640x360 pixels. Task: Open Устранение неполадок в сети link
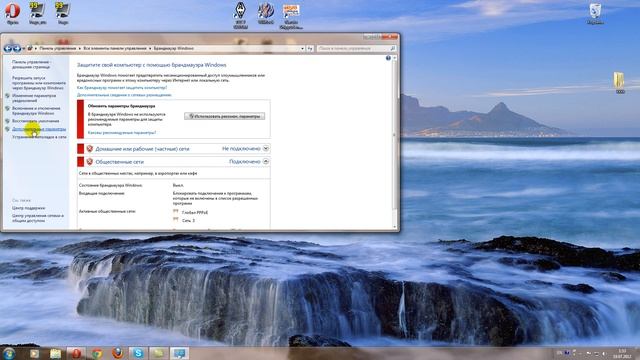39,137
